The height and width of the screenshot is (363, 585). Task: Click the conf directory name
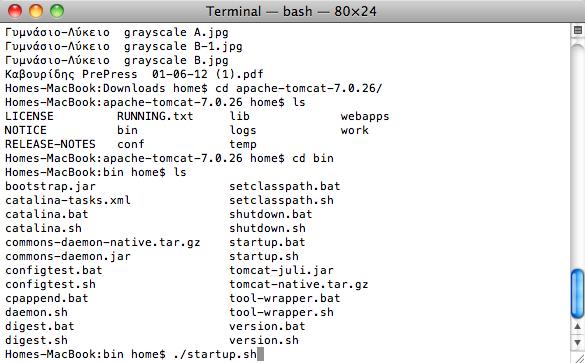click(x=131, y=144)
